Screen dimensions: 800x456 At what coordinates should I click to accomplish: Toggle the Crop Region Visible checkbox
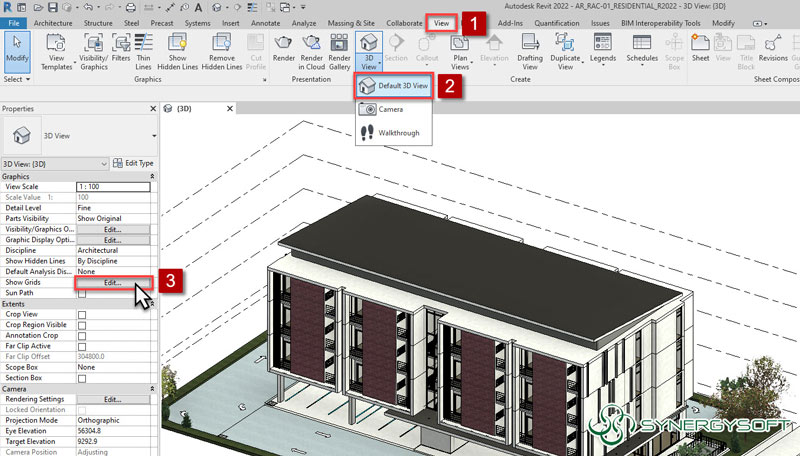click(x=82, y=325)
